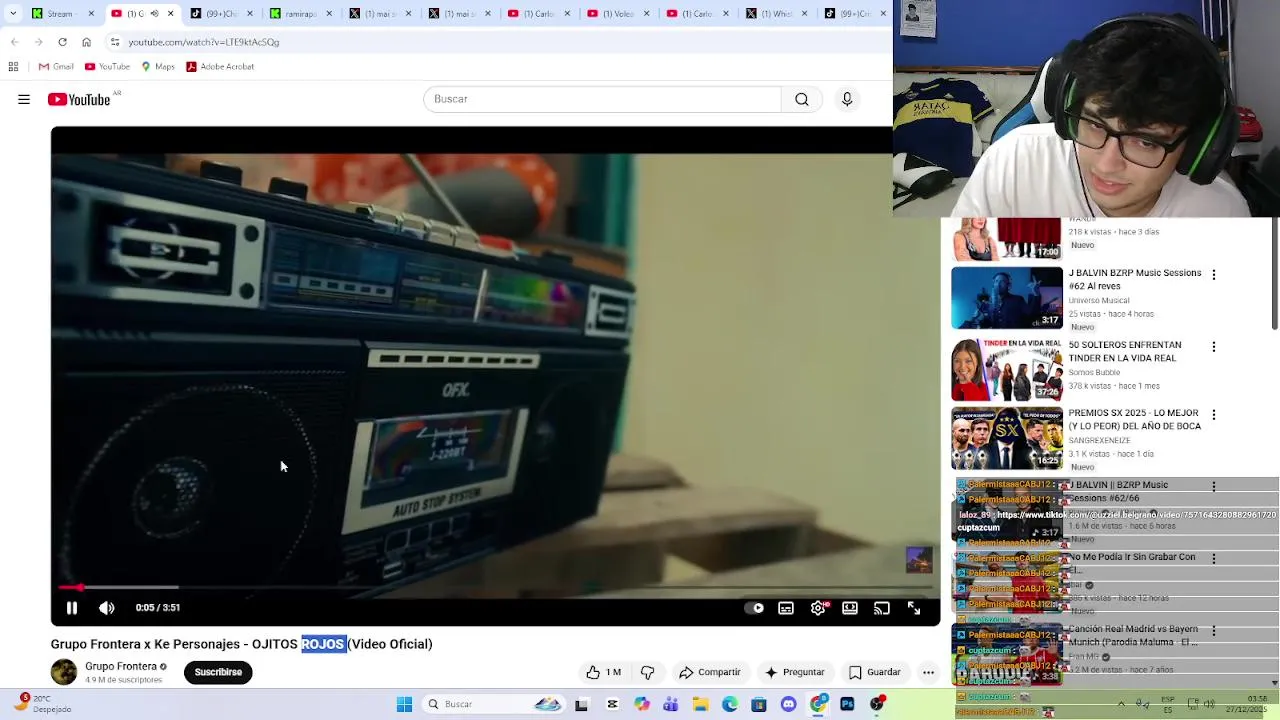The width and height of the screenshot is (1280, 720).
Task: Open the Maps bookmark
Action: (x=158, y=67)
